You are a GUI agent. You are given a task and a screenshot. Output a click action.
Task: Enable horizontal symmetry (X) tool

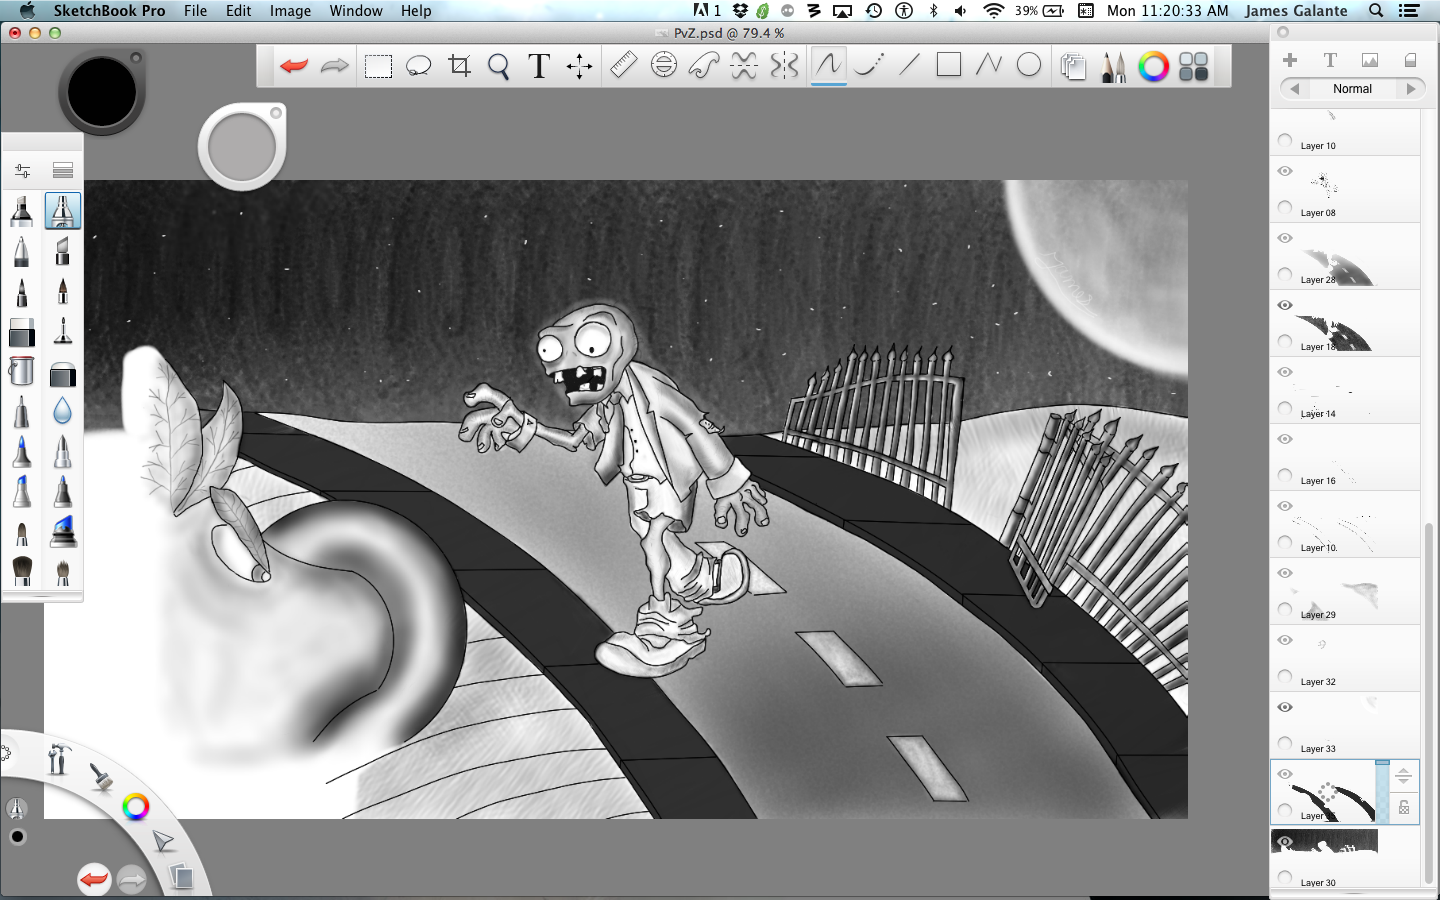click(x=744, y=66)
